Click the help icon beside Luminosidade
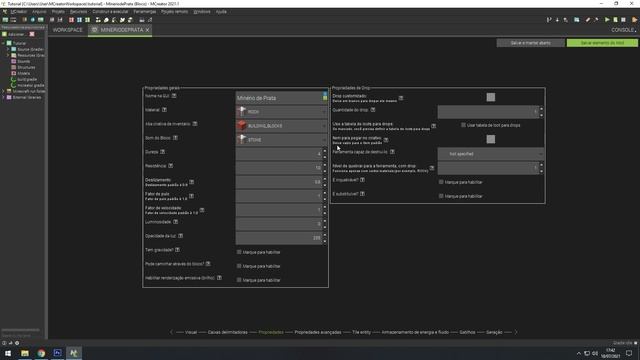This screenshot has width=640, height=360. (x=176, y=222)
